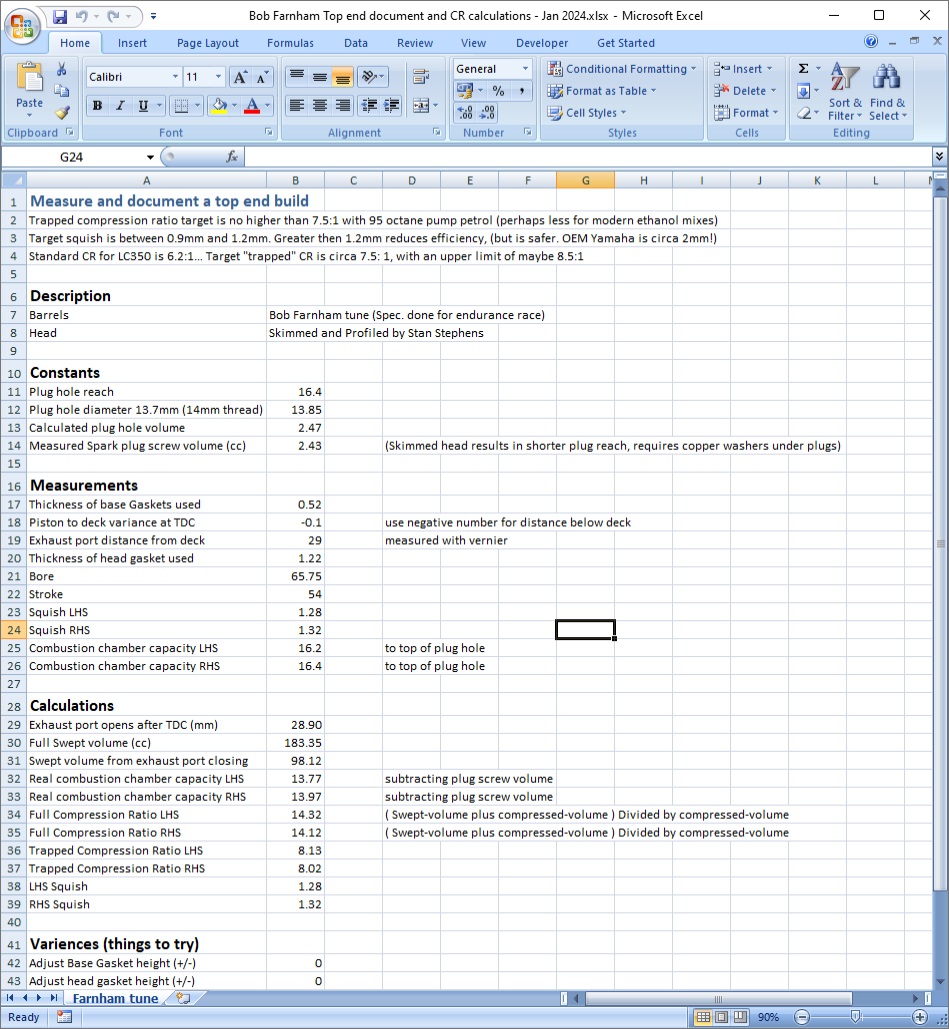Image resolution: width=949 pixels, height=1029 pixels.
Task: Click the AutoSum sigma icon
Action: pyautogui.click(x=803, y=69)
